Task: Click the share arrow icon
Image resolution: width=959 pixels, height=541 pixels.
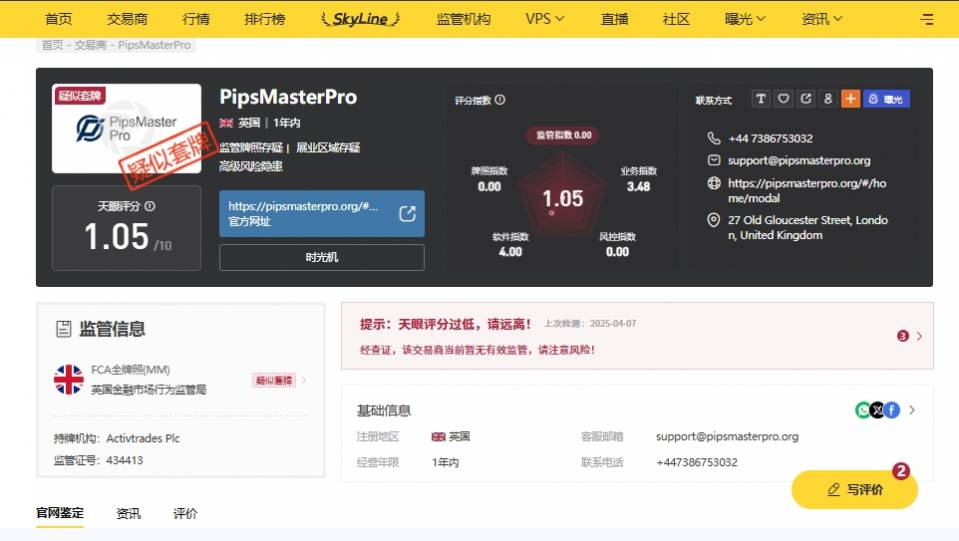Action: tap(805, 99)
